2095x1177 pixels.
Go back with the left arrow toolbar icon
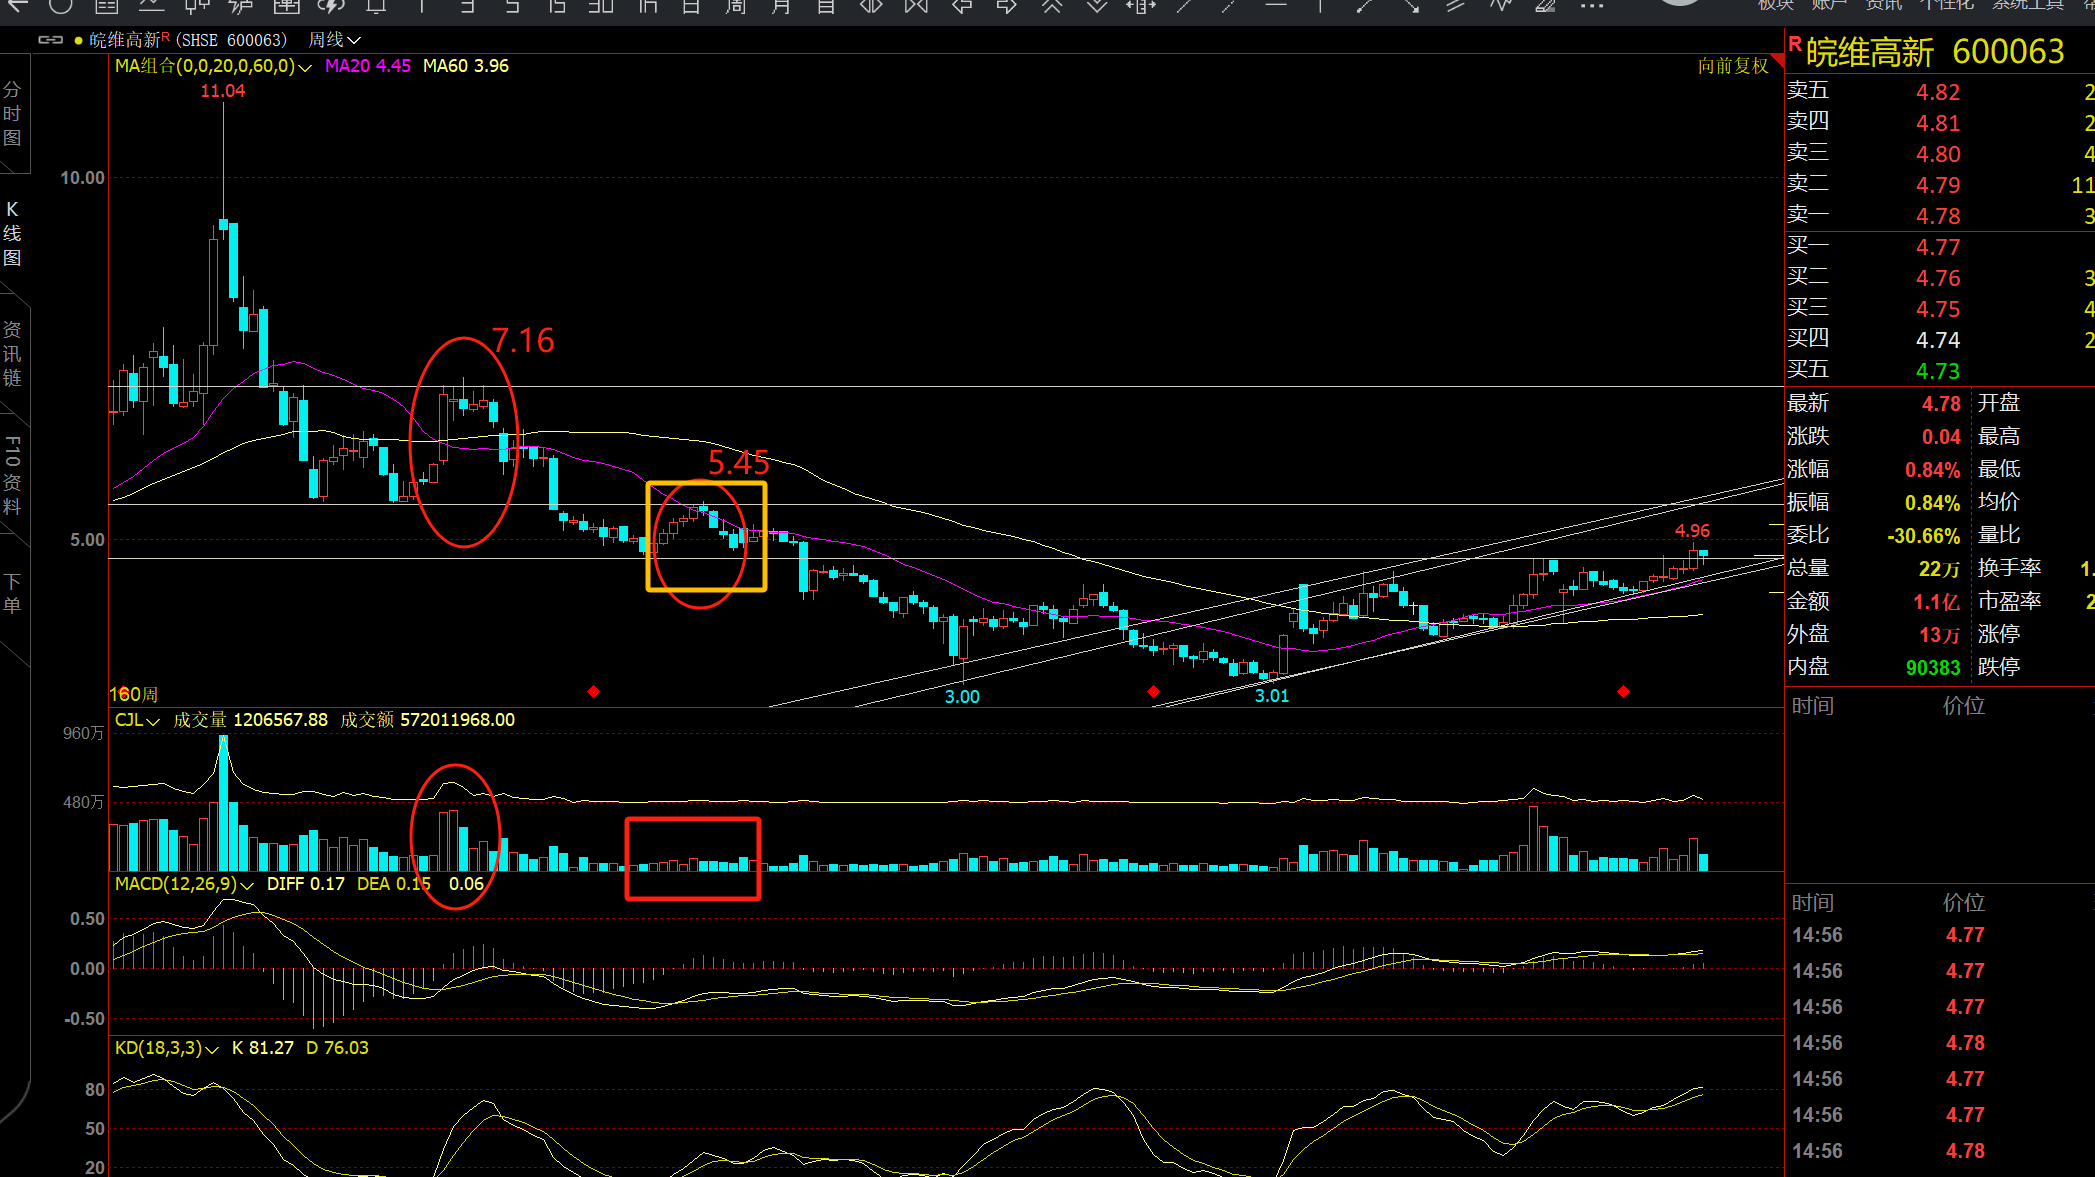click(x=17, y=6)
